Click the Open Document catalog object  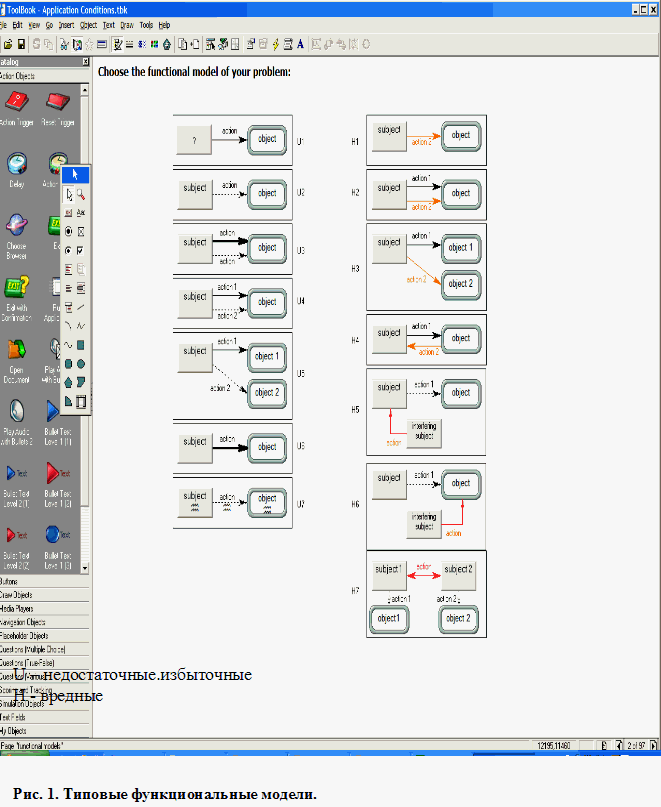tap(16, 361)
